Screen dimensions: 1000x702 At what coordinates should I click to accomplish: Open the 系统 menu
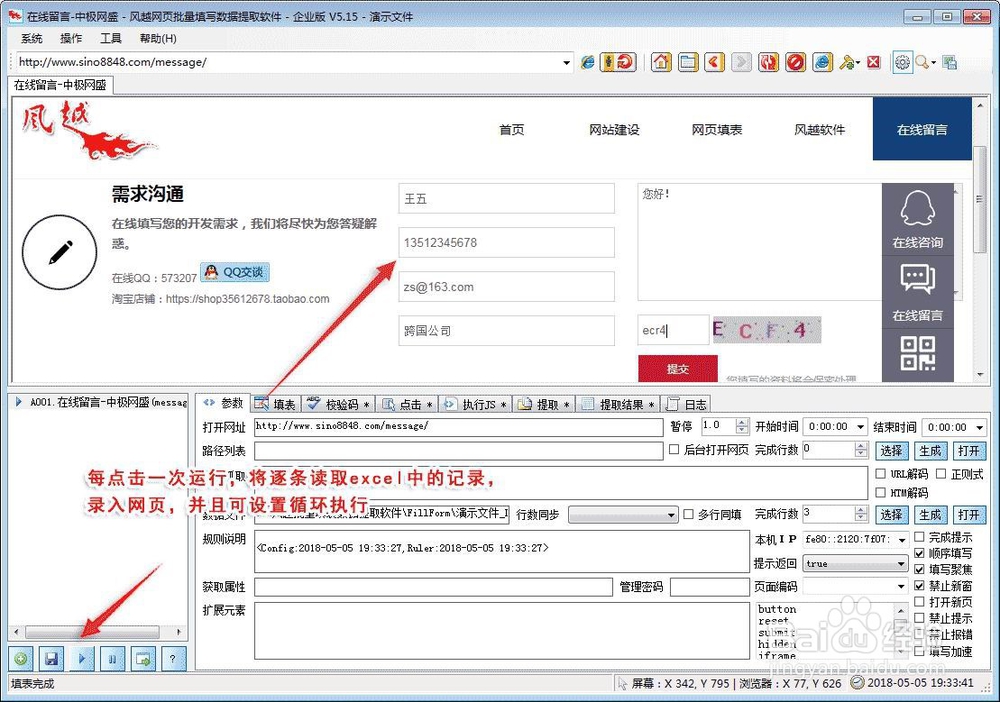pos(31,38)
